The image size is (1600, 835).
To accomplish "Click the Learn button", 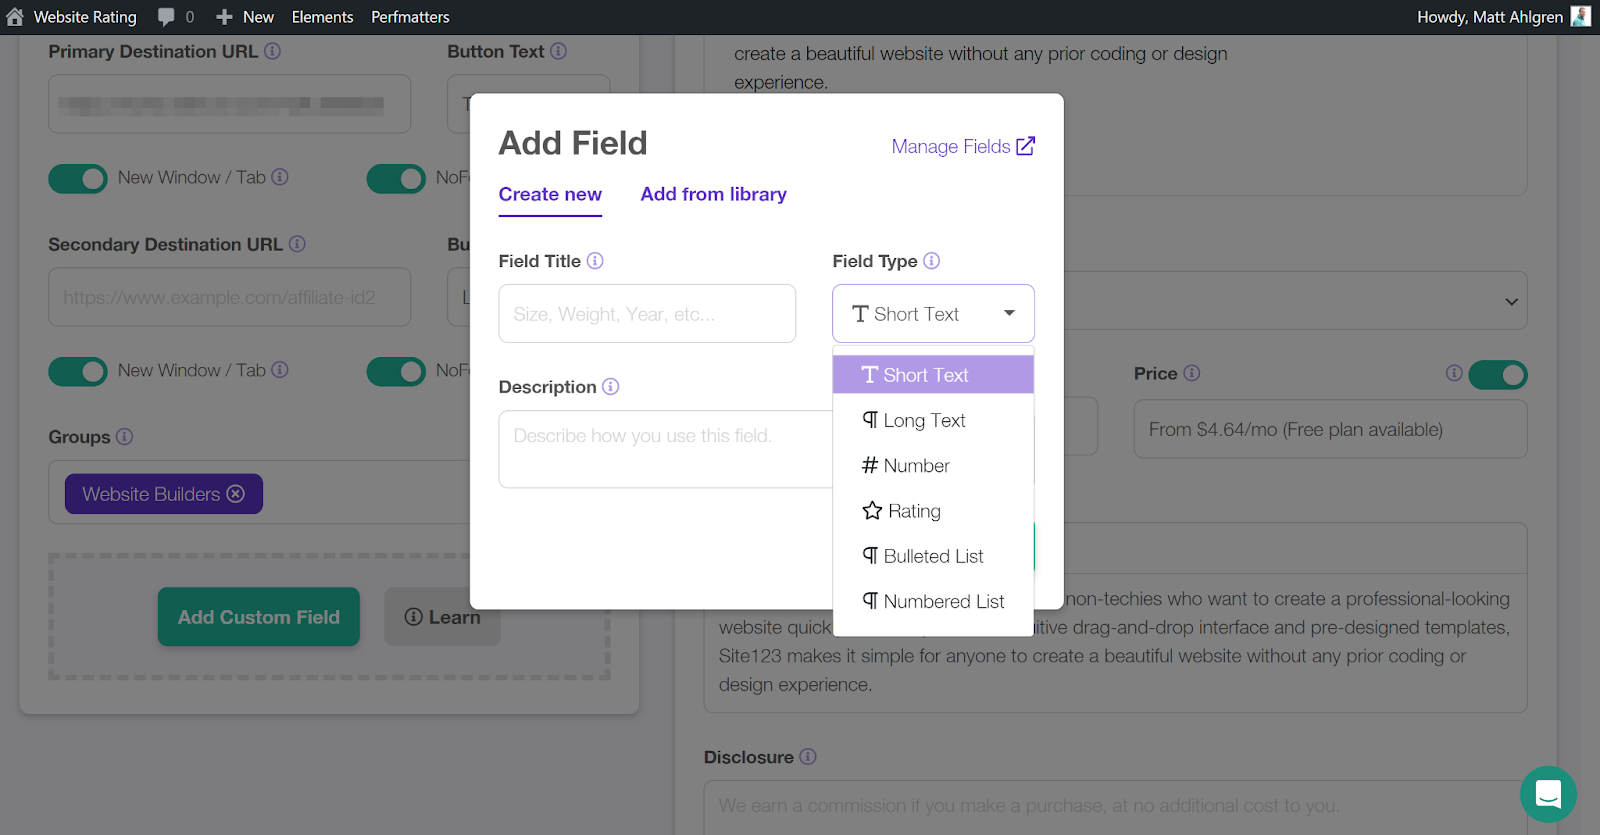I will click(442, 617).
